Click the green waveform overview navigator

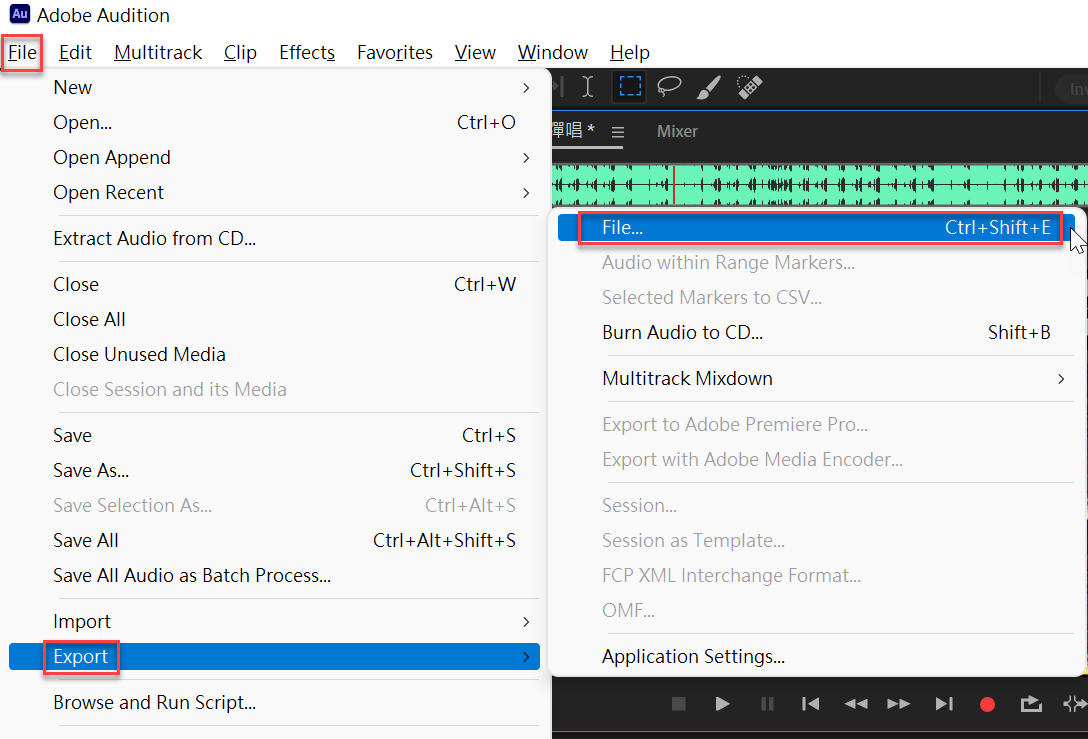tap(819, 185)
